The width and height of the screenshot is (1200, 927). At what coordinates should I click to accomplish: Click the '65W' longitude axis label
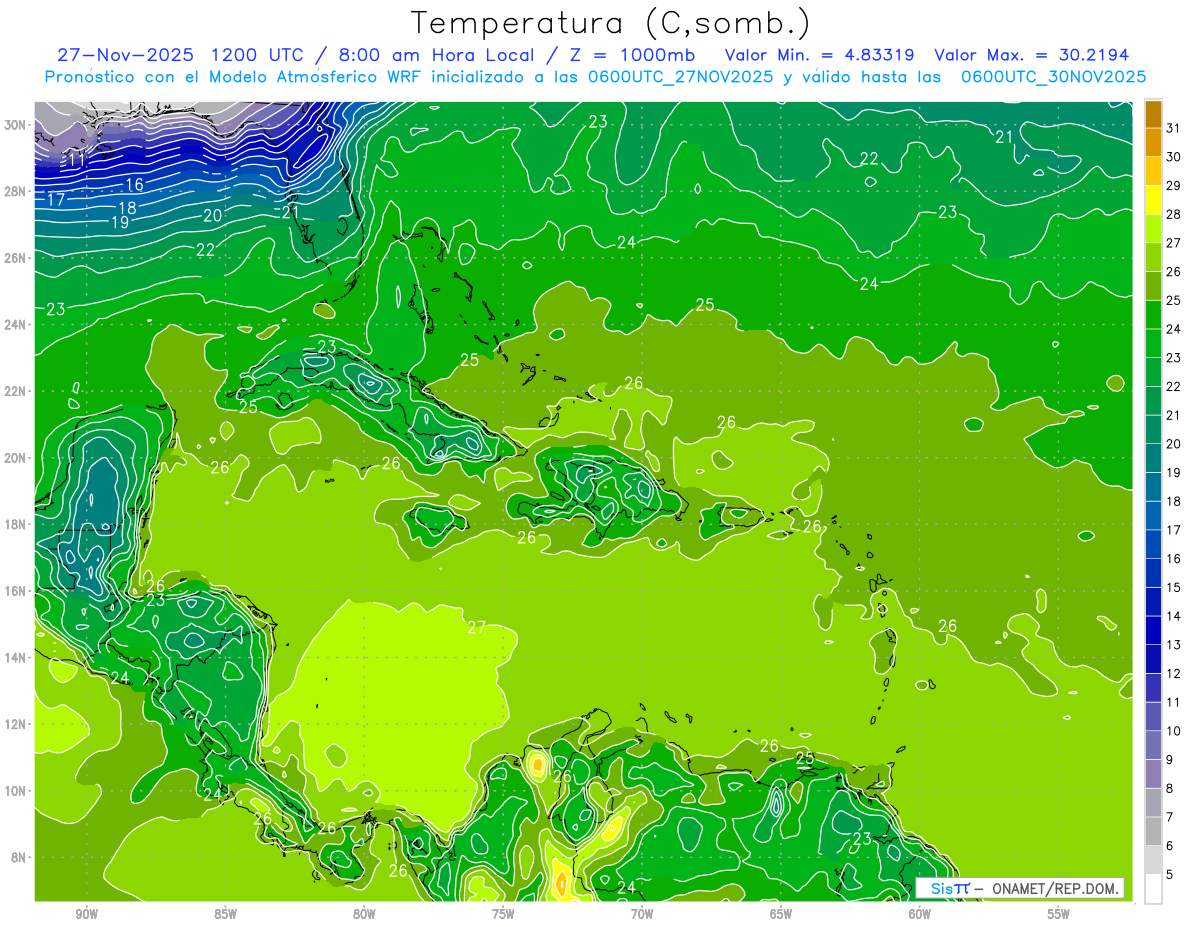click(781, 914)
